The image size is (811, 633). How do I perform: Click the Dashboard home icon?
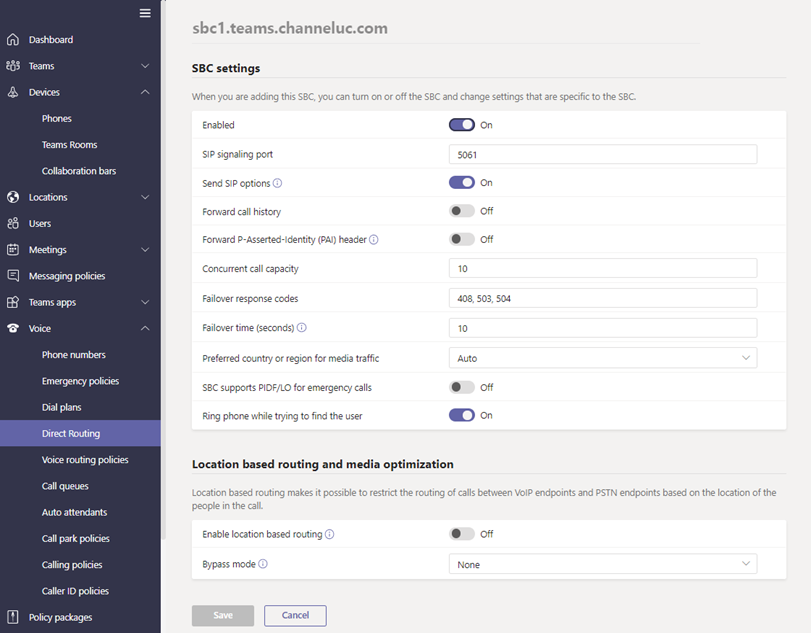pos(13,39)
